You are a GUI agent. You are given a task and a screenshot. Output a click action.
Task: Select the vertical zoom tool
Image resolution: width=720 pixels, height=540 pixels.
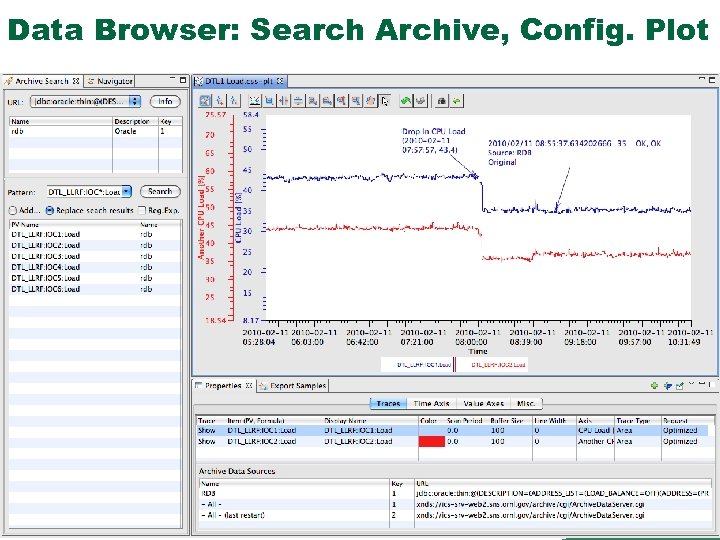[x=298, y=101]
